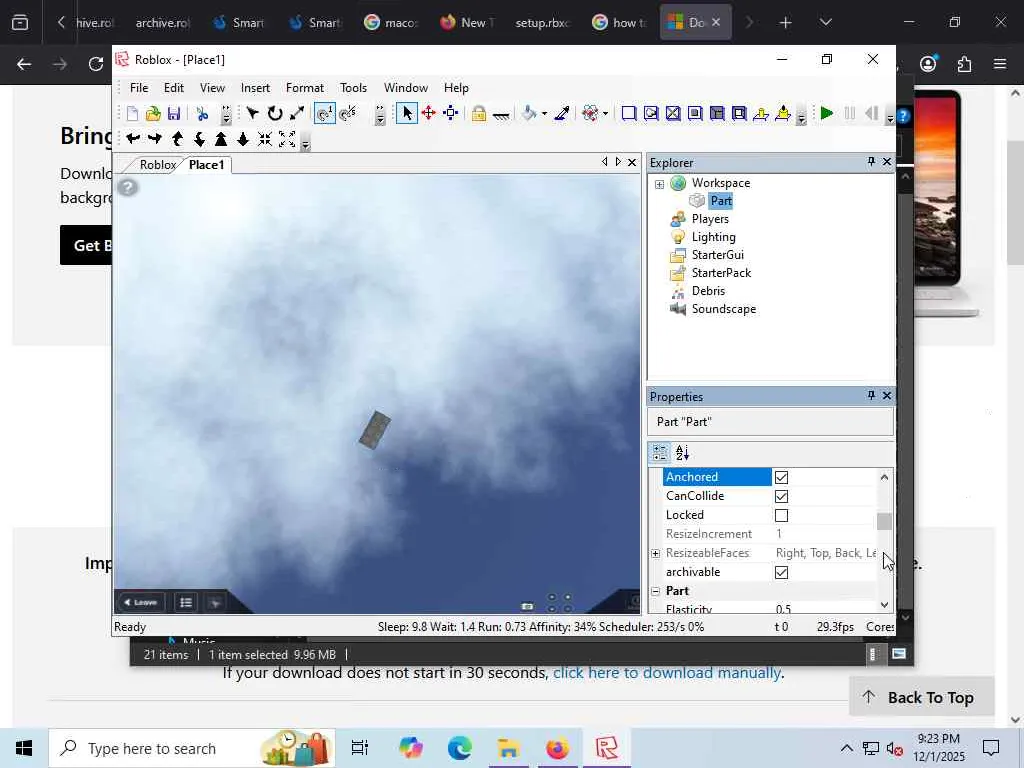1024x768 pixels.
Task: Click the Anchor tool icon
Action: tap(501, 114)
